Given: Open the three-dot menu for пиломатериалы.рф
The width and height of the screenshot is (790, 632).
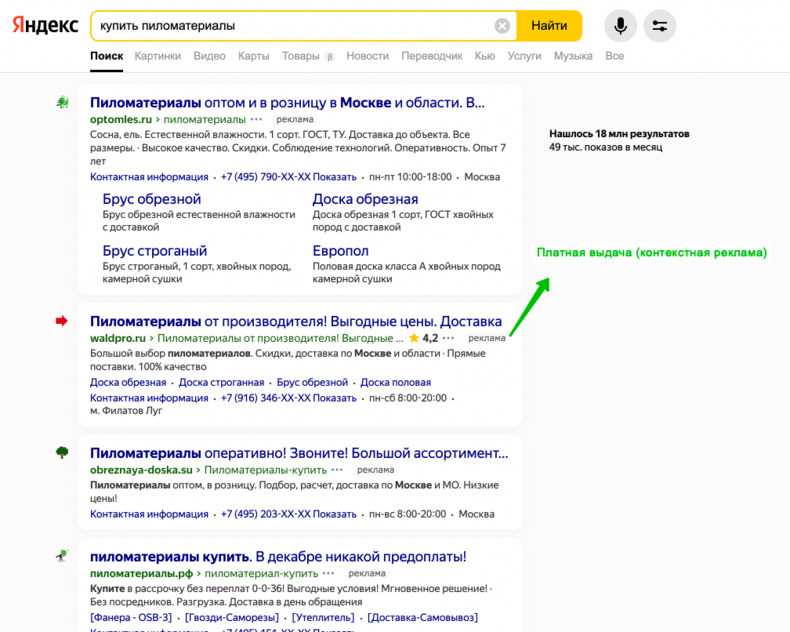Looking at the screenshot, I should [328, 574].
